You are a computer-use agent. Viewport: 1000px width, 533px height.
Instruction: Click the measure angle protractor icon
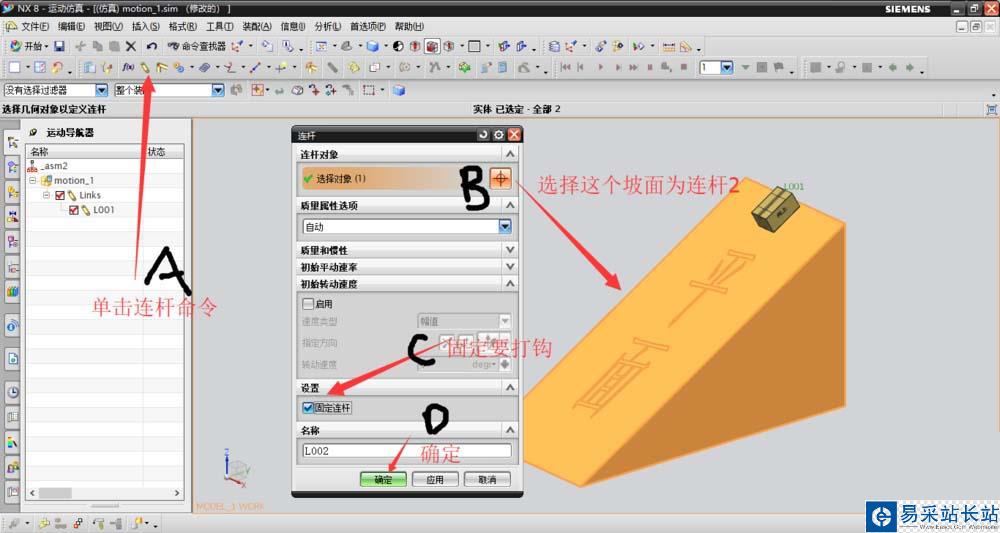(x=686, y=47)
